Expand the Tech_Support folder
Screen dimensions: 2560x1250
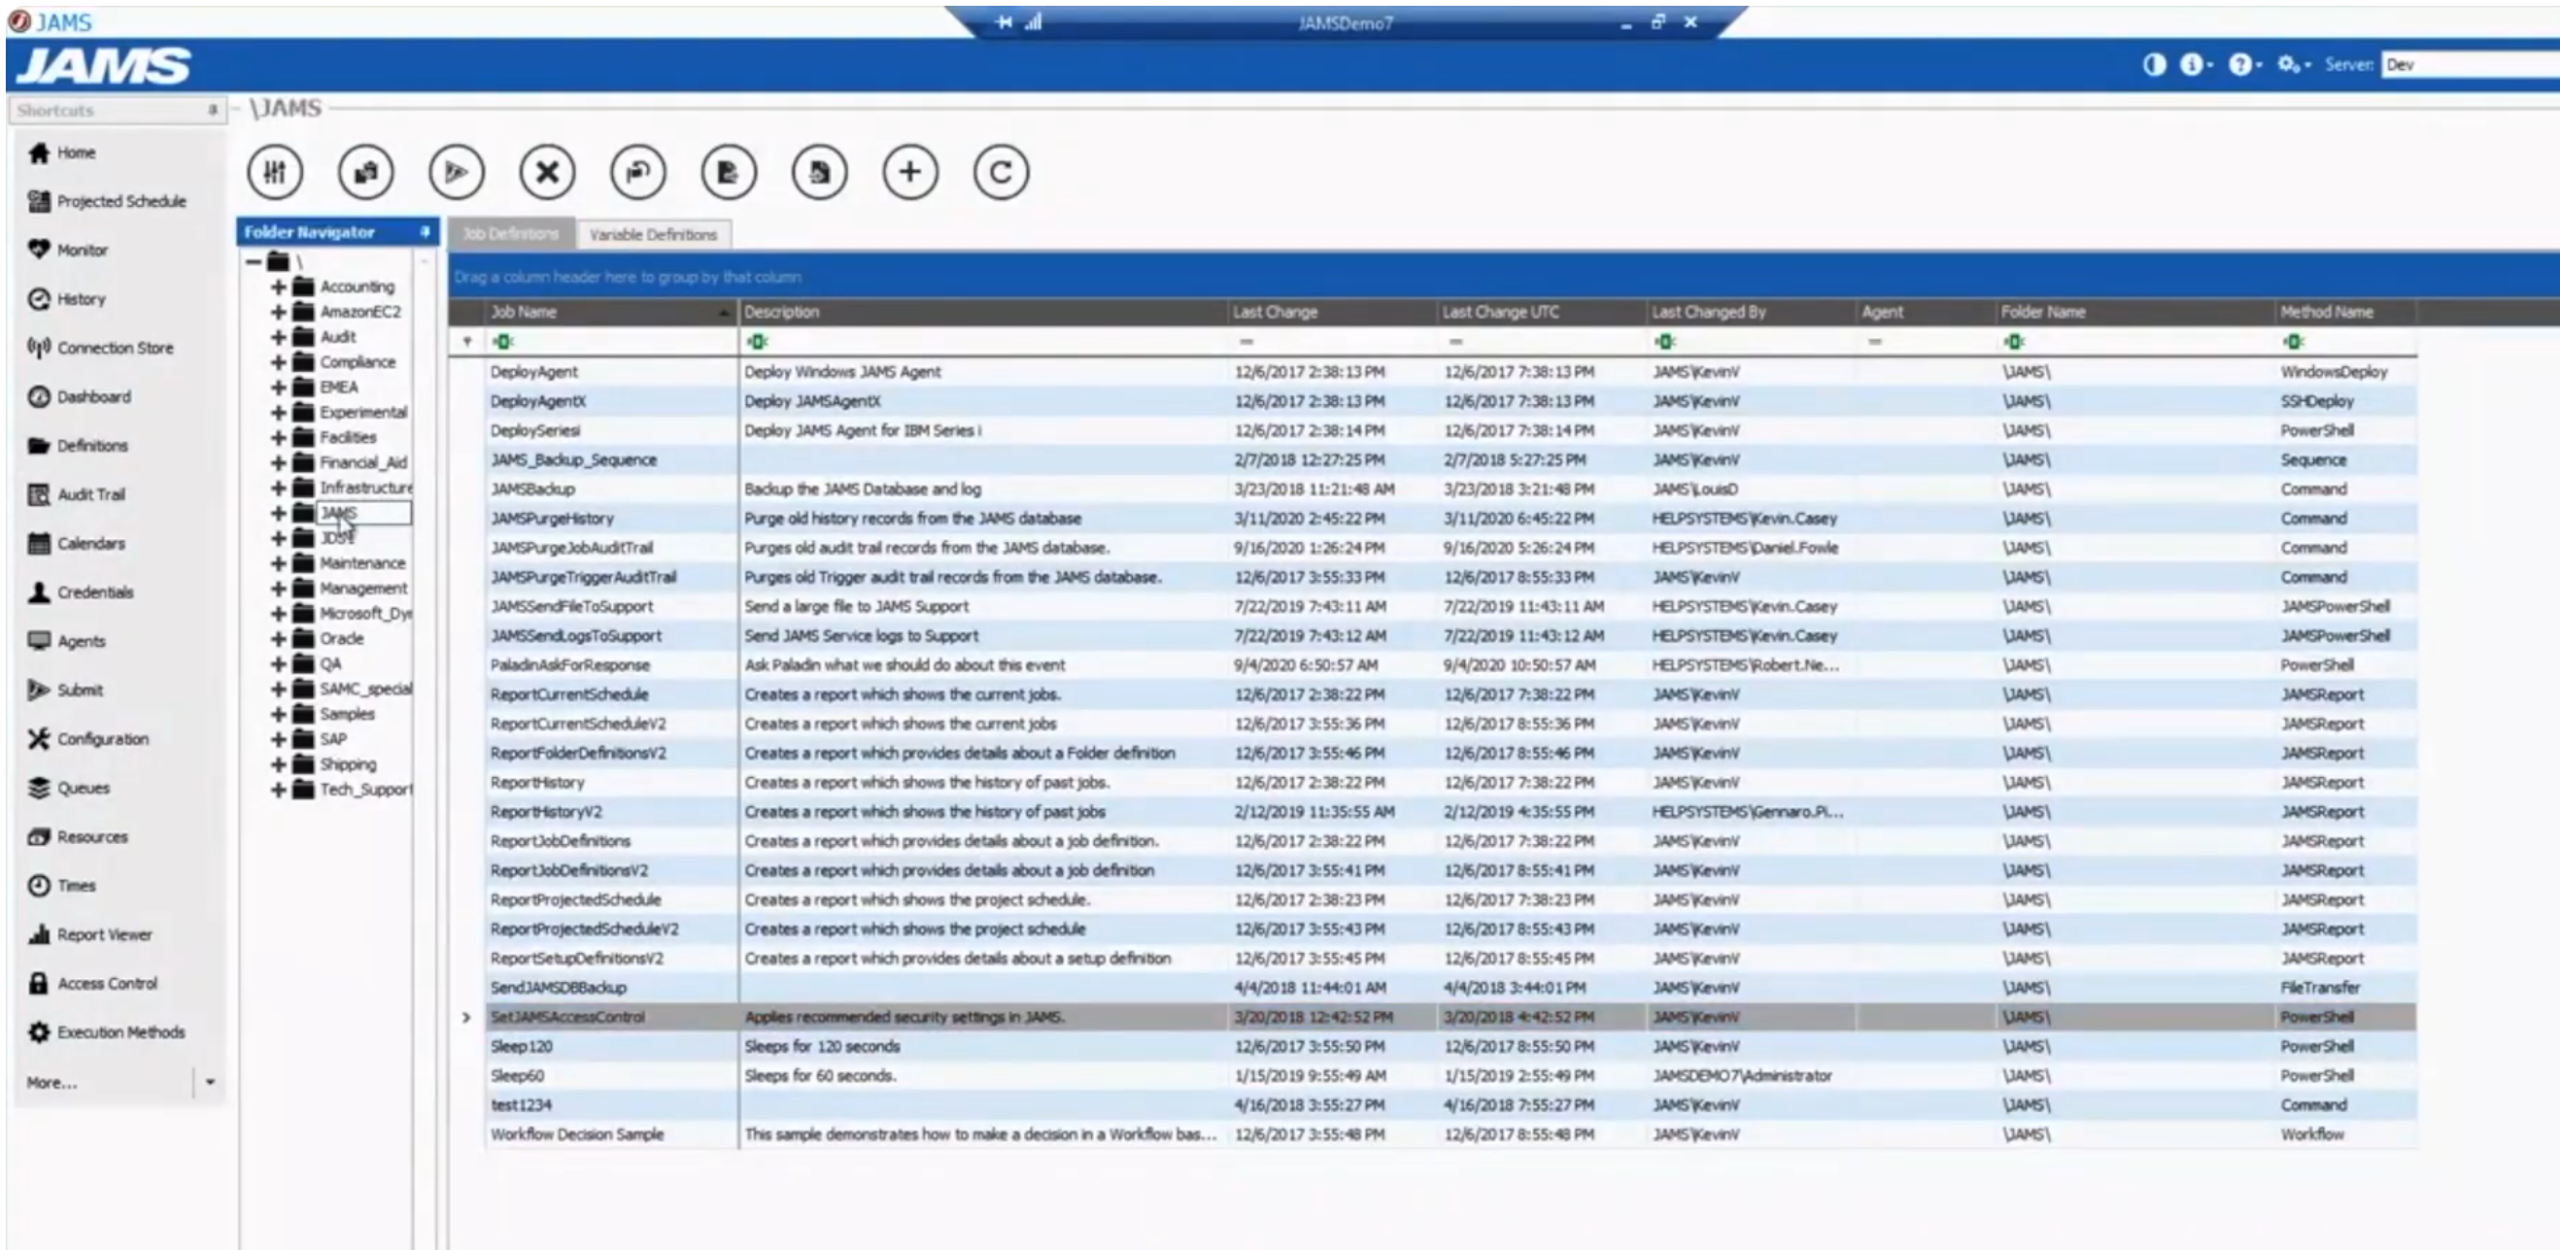pyautogui.click(x=279, y=790)
